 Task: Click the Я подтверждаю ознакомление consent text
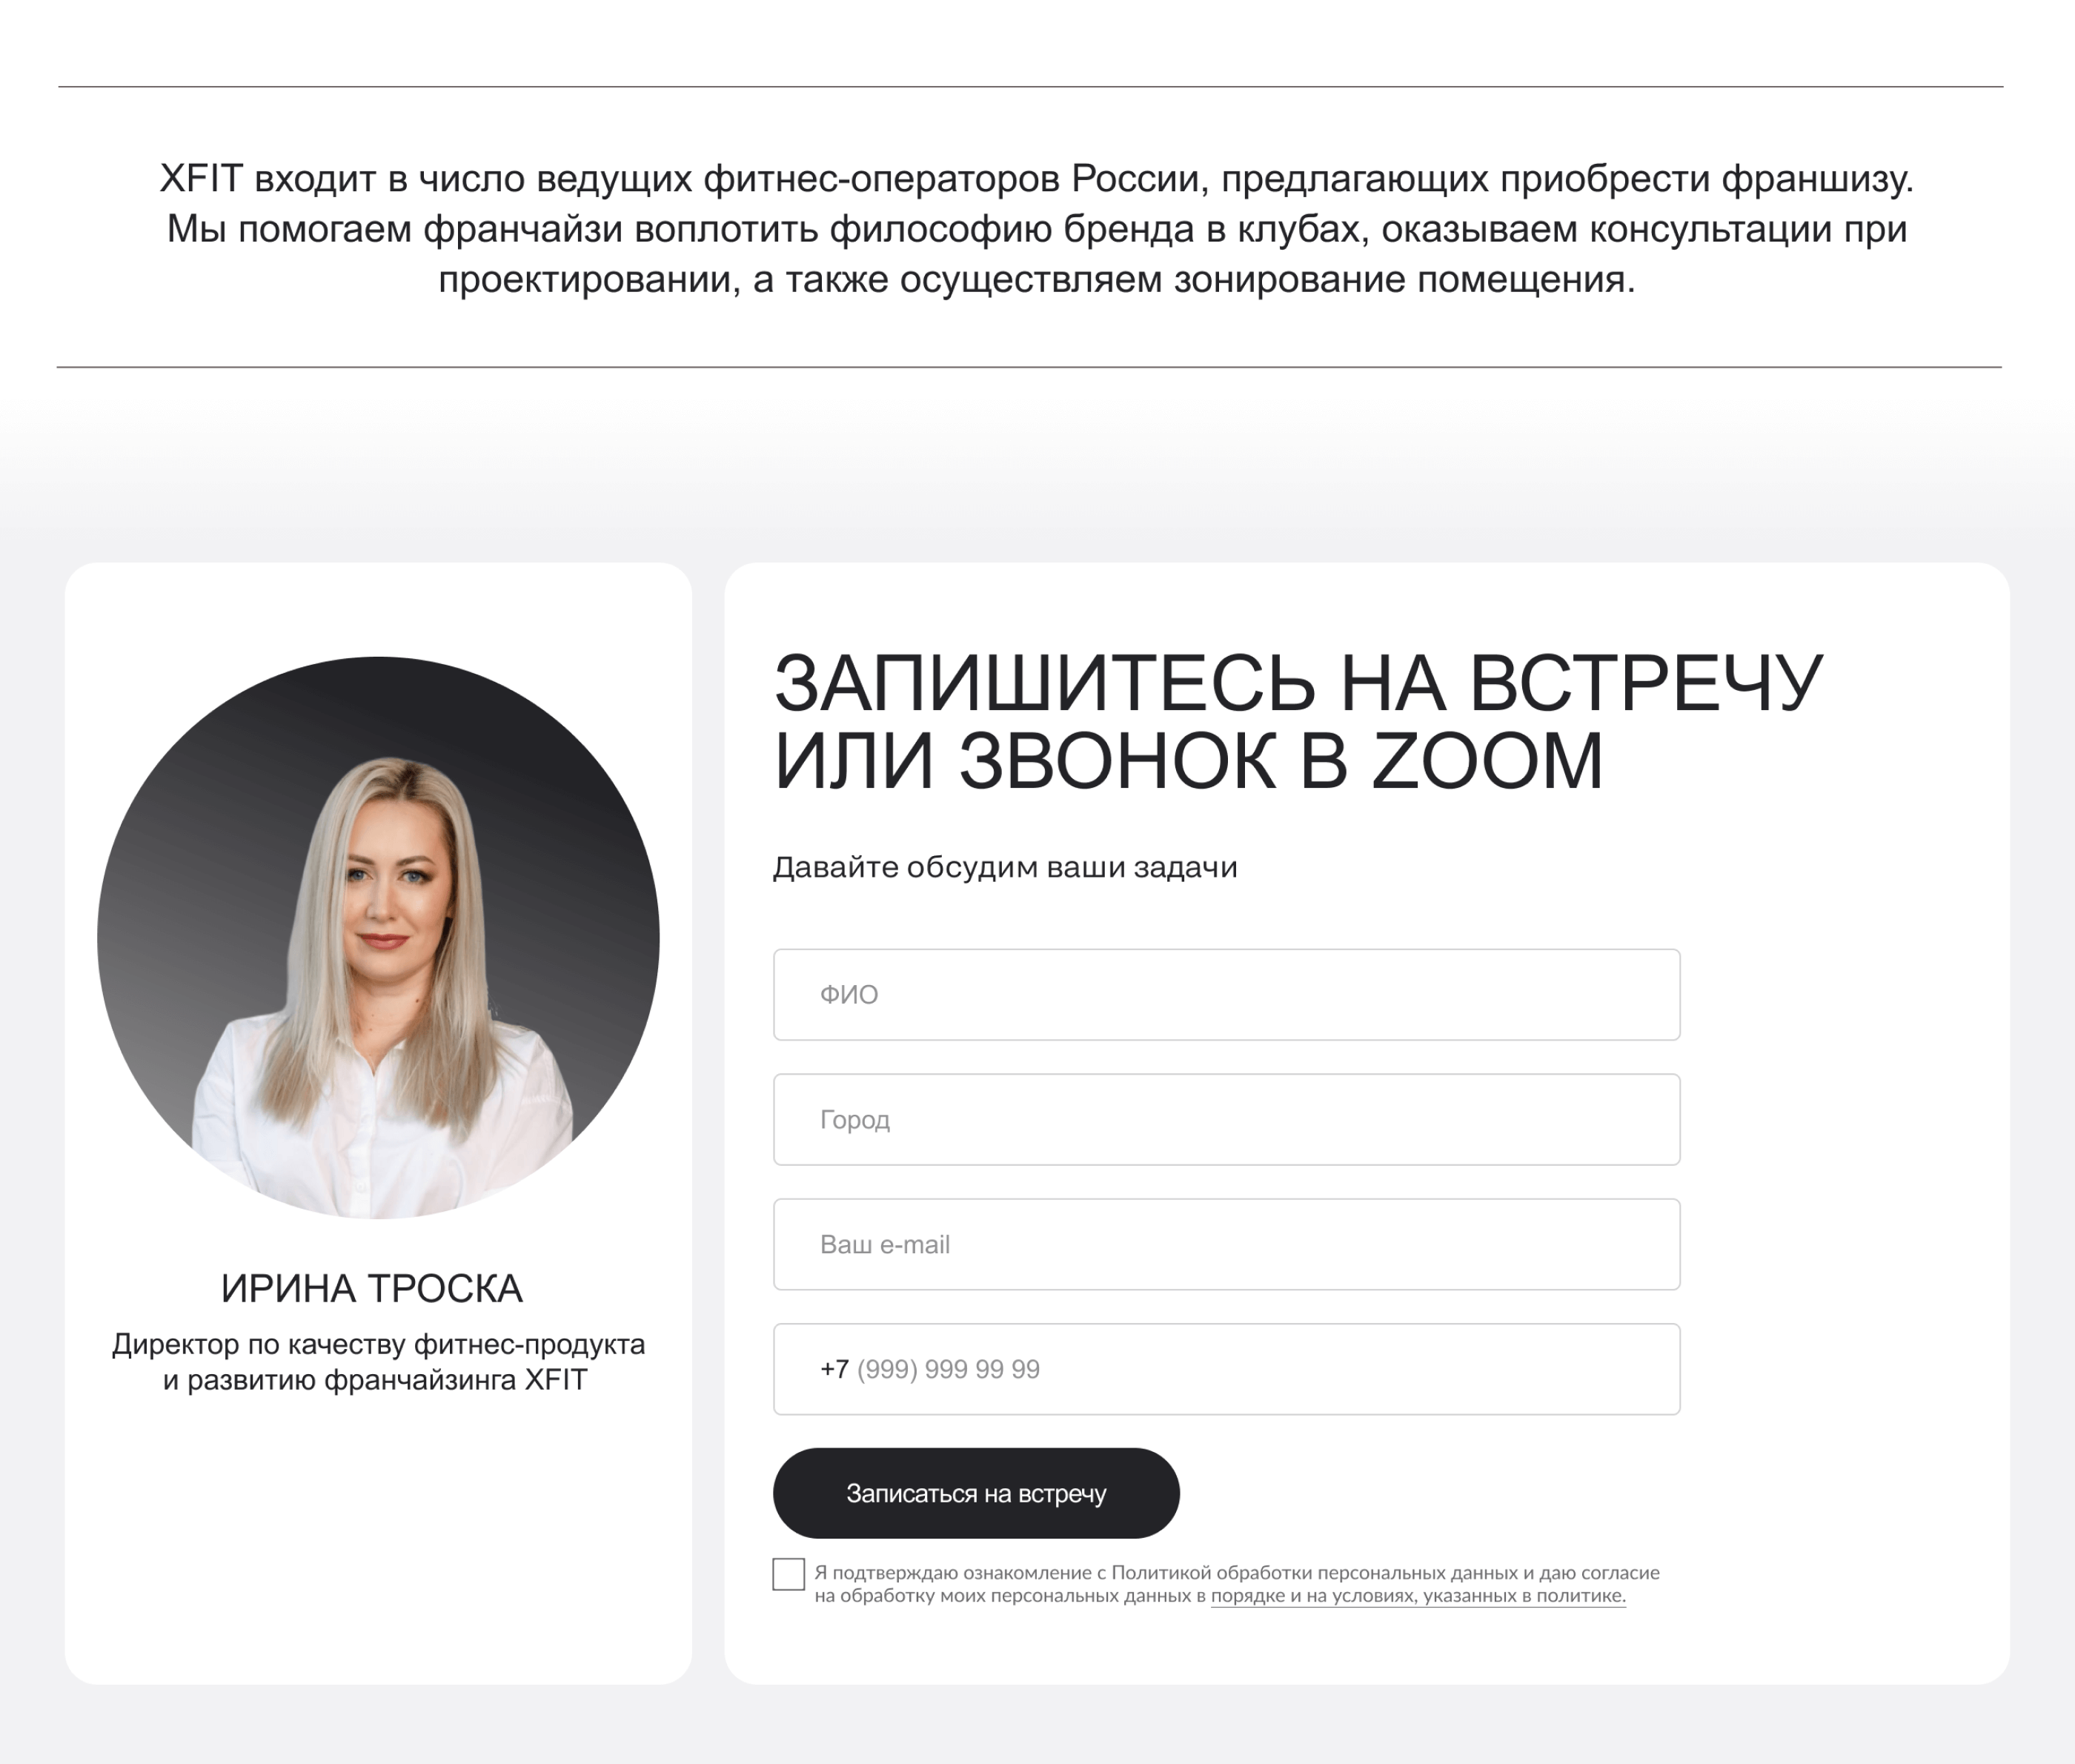[x=1237, y=1573]
